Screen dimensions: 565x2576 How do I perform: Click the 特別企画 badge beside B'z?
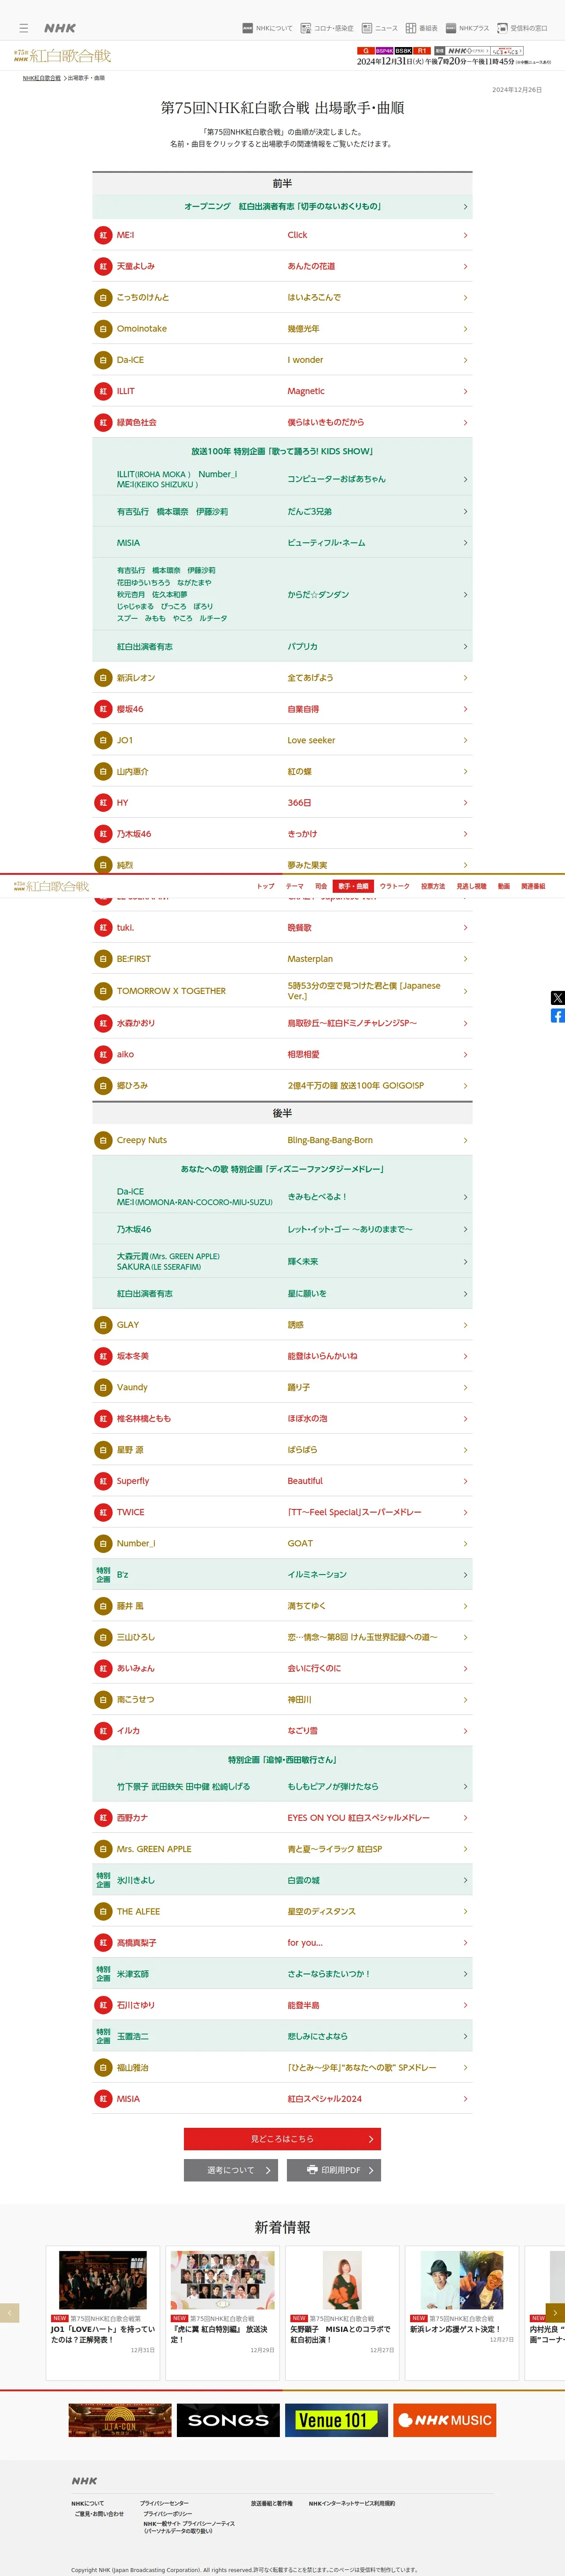point(103,1574)
